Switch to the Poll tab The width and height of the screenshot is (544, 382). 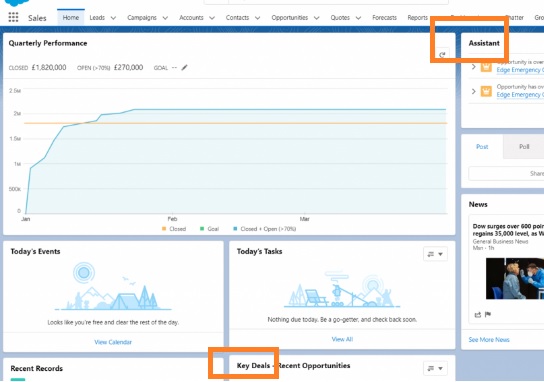(524, 146)
